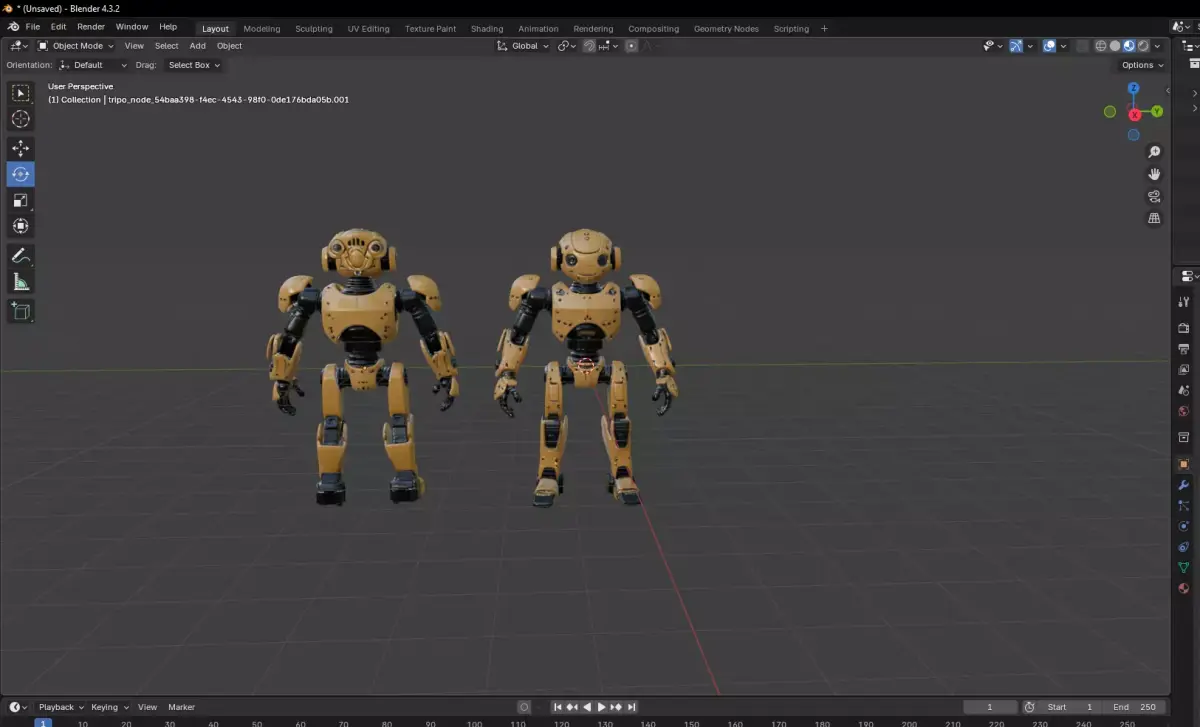The height and width of the screenshot is (727, 1200).
Task: Switch perspective/orthographic grid icon
Action: point(1154,218)
